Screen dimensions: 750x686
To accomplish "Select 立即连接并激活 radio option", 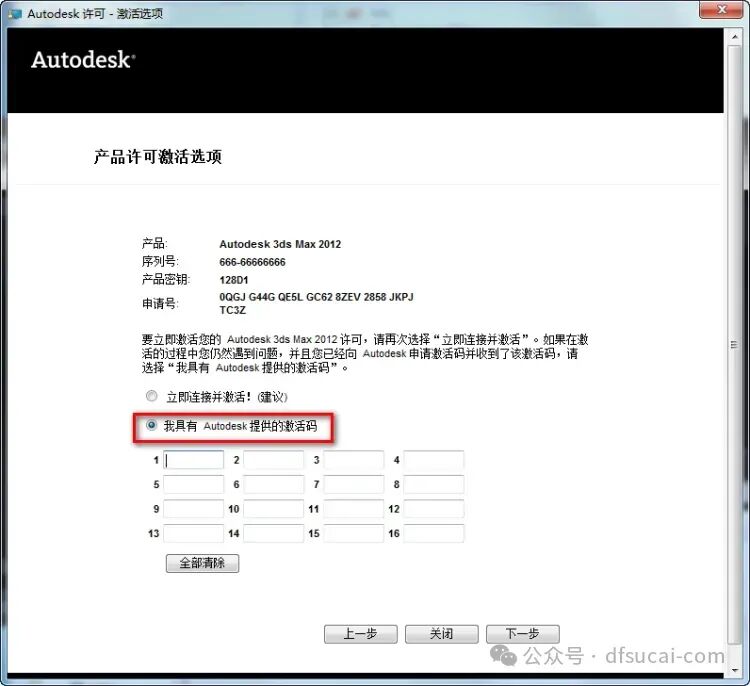I will [152, 396].
